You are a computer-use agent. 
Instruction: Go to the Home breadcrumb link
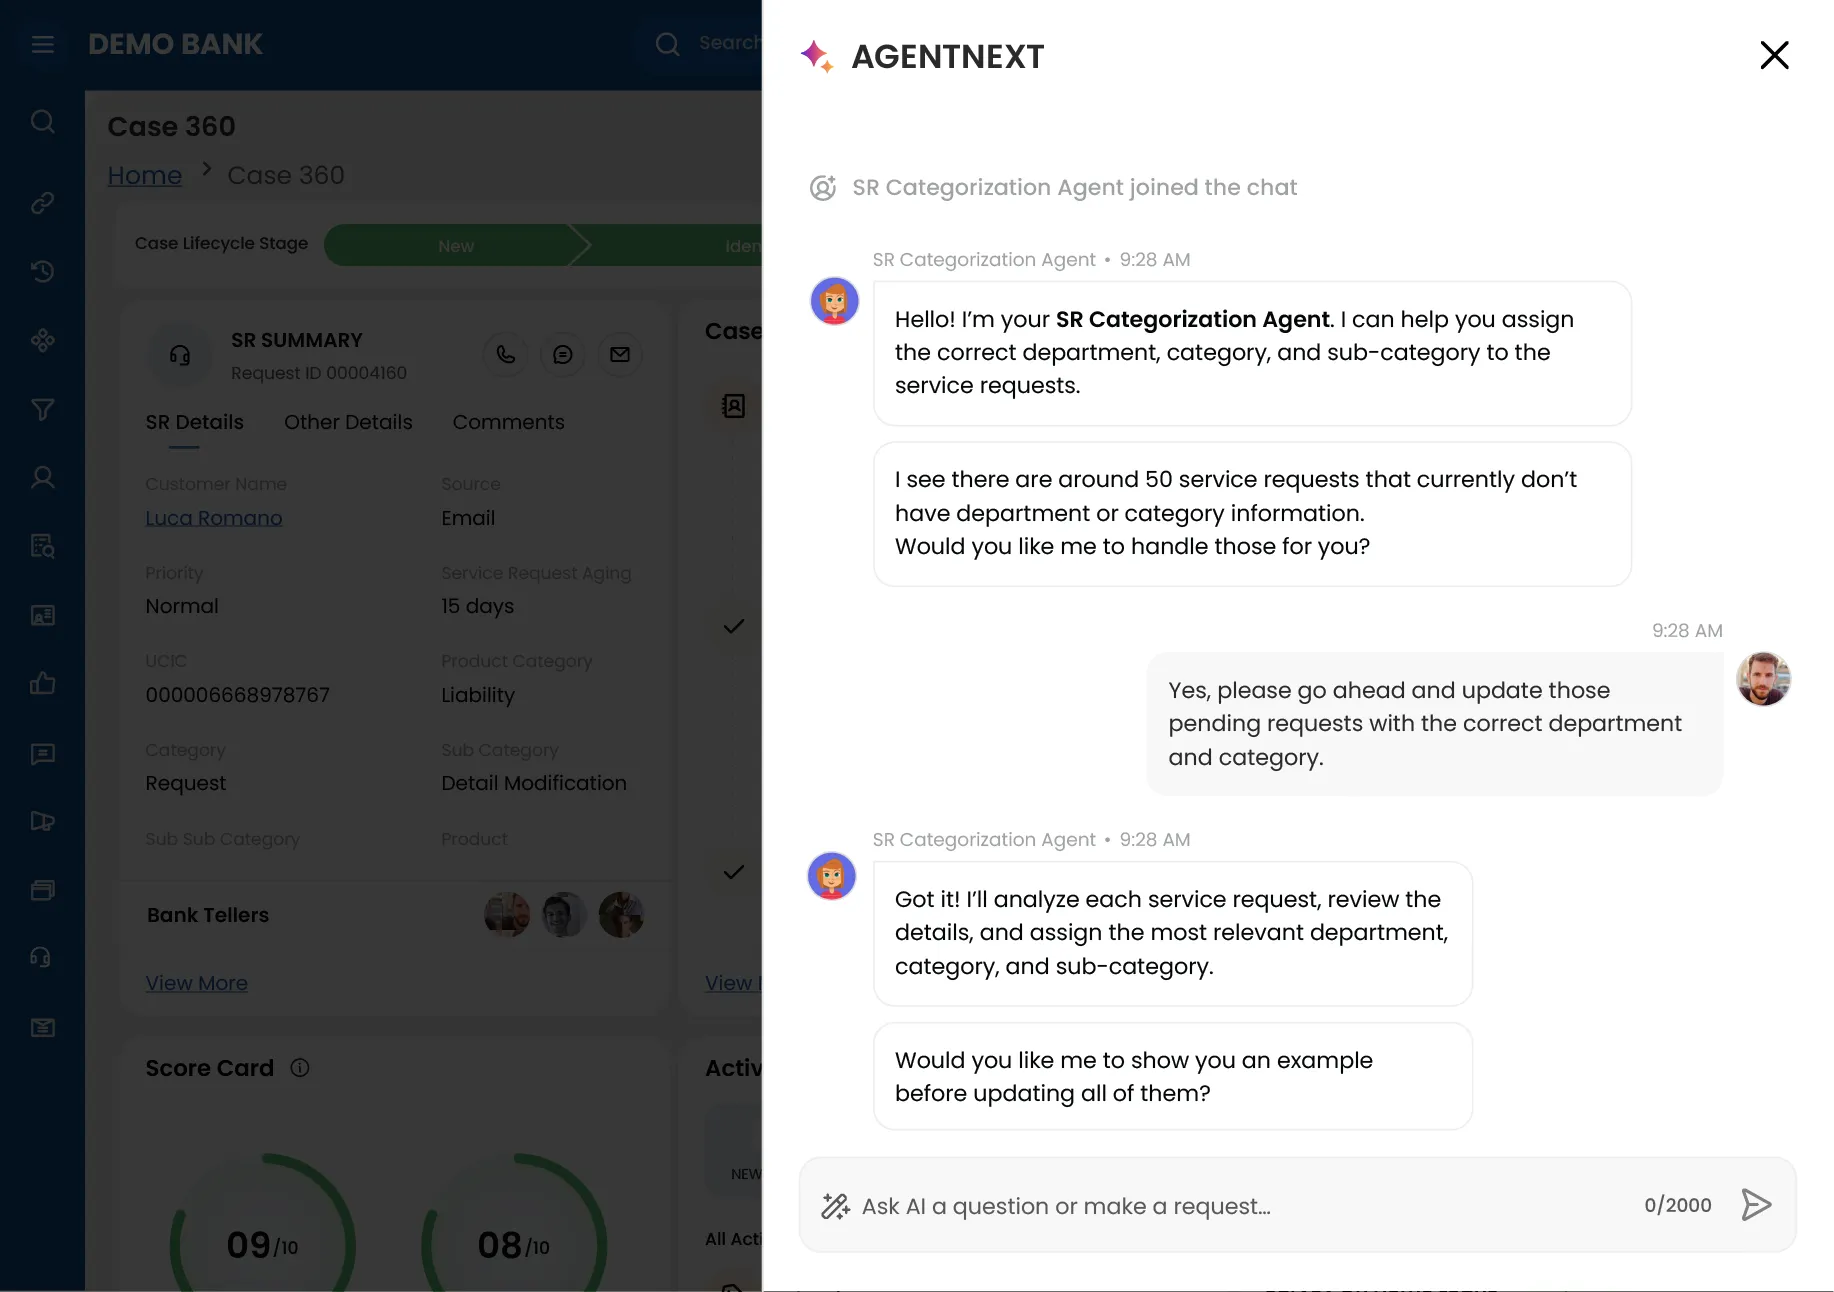point(145,175)
